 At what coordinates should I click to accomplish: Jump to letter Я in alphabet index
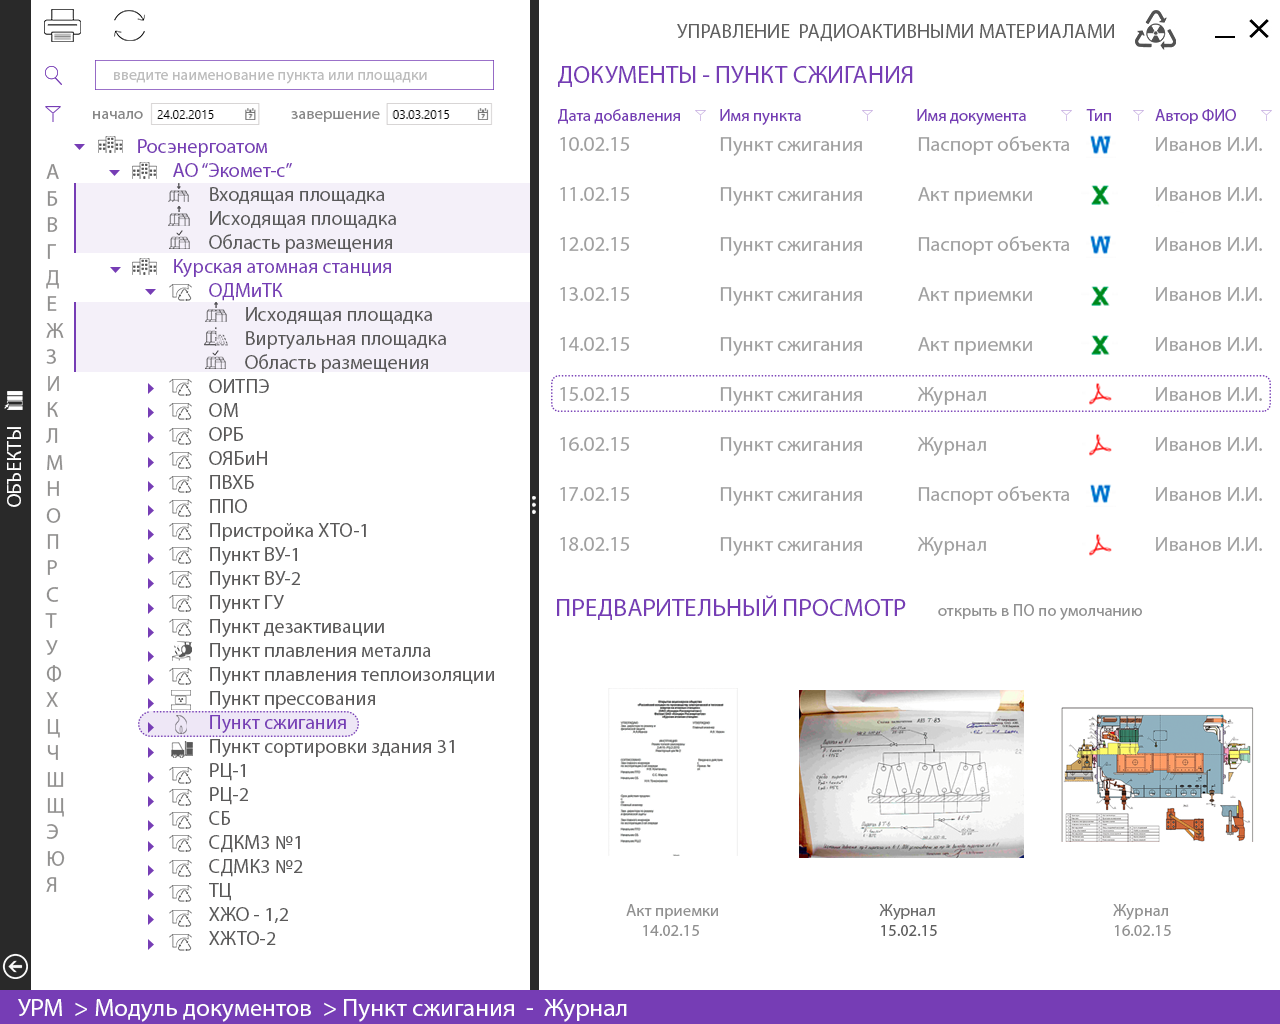point(52,884)
